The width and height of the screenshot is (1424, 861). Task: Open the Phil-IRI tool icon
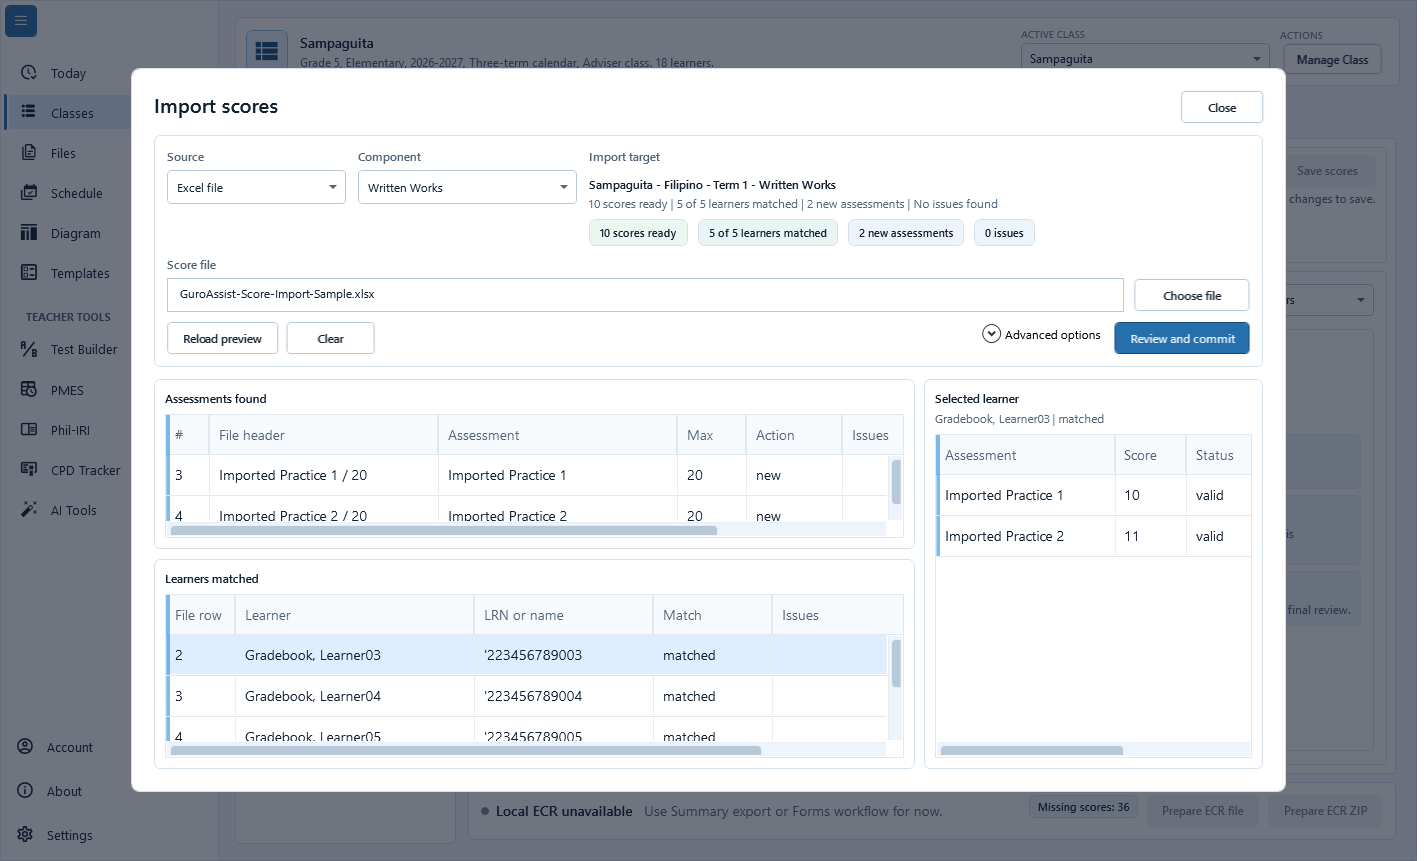point(28,430)
